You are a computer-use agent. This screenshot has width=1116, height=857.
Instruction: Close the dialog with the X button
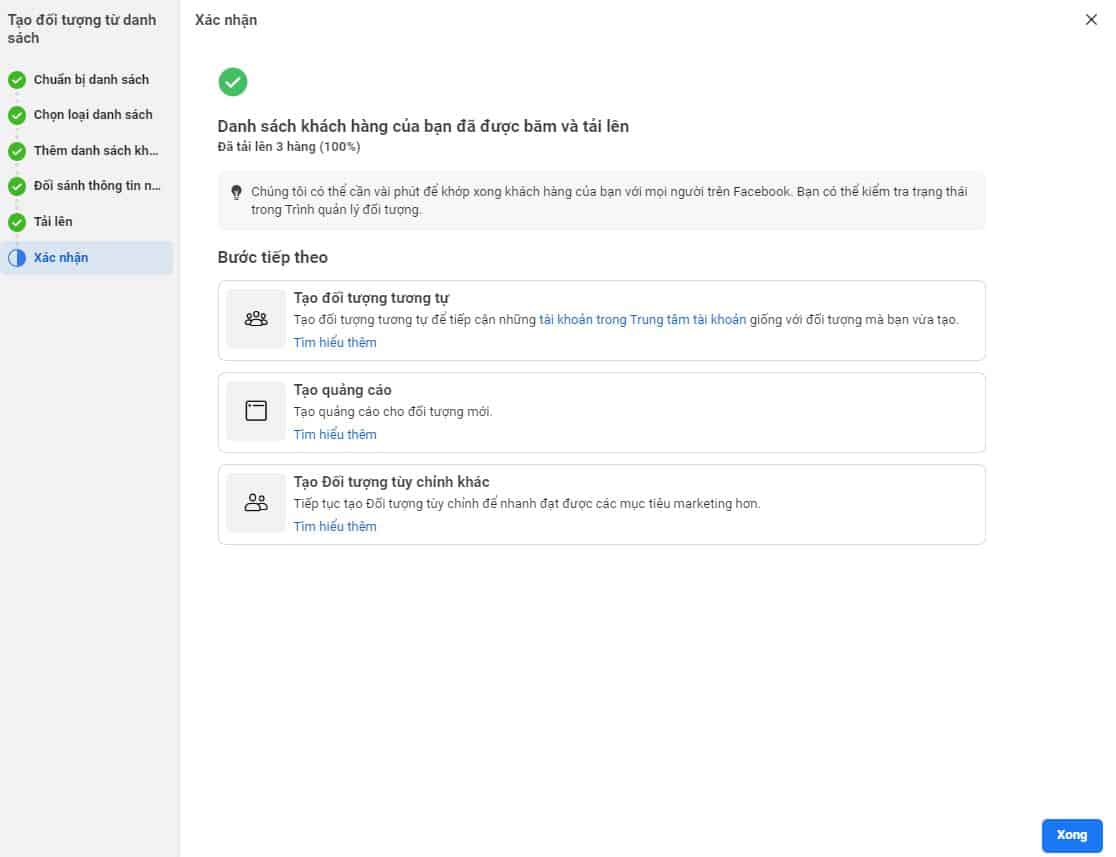1091,20
